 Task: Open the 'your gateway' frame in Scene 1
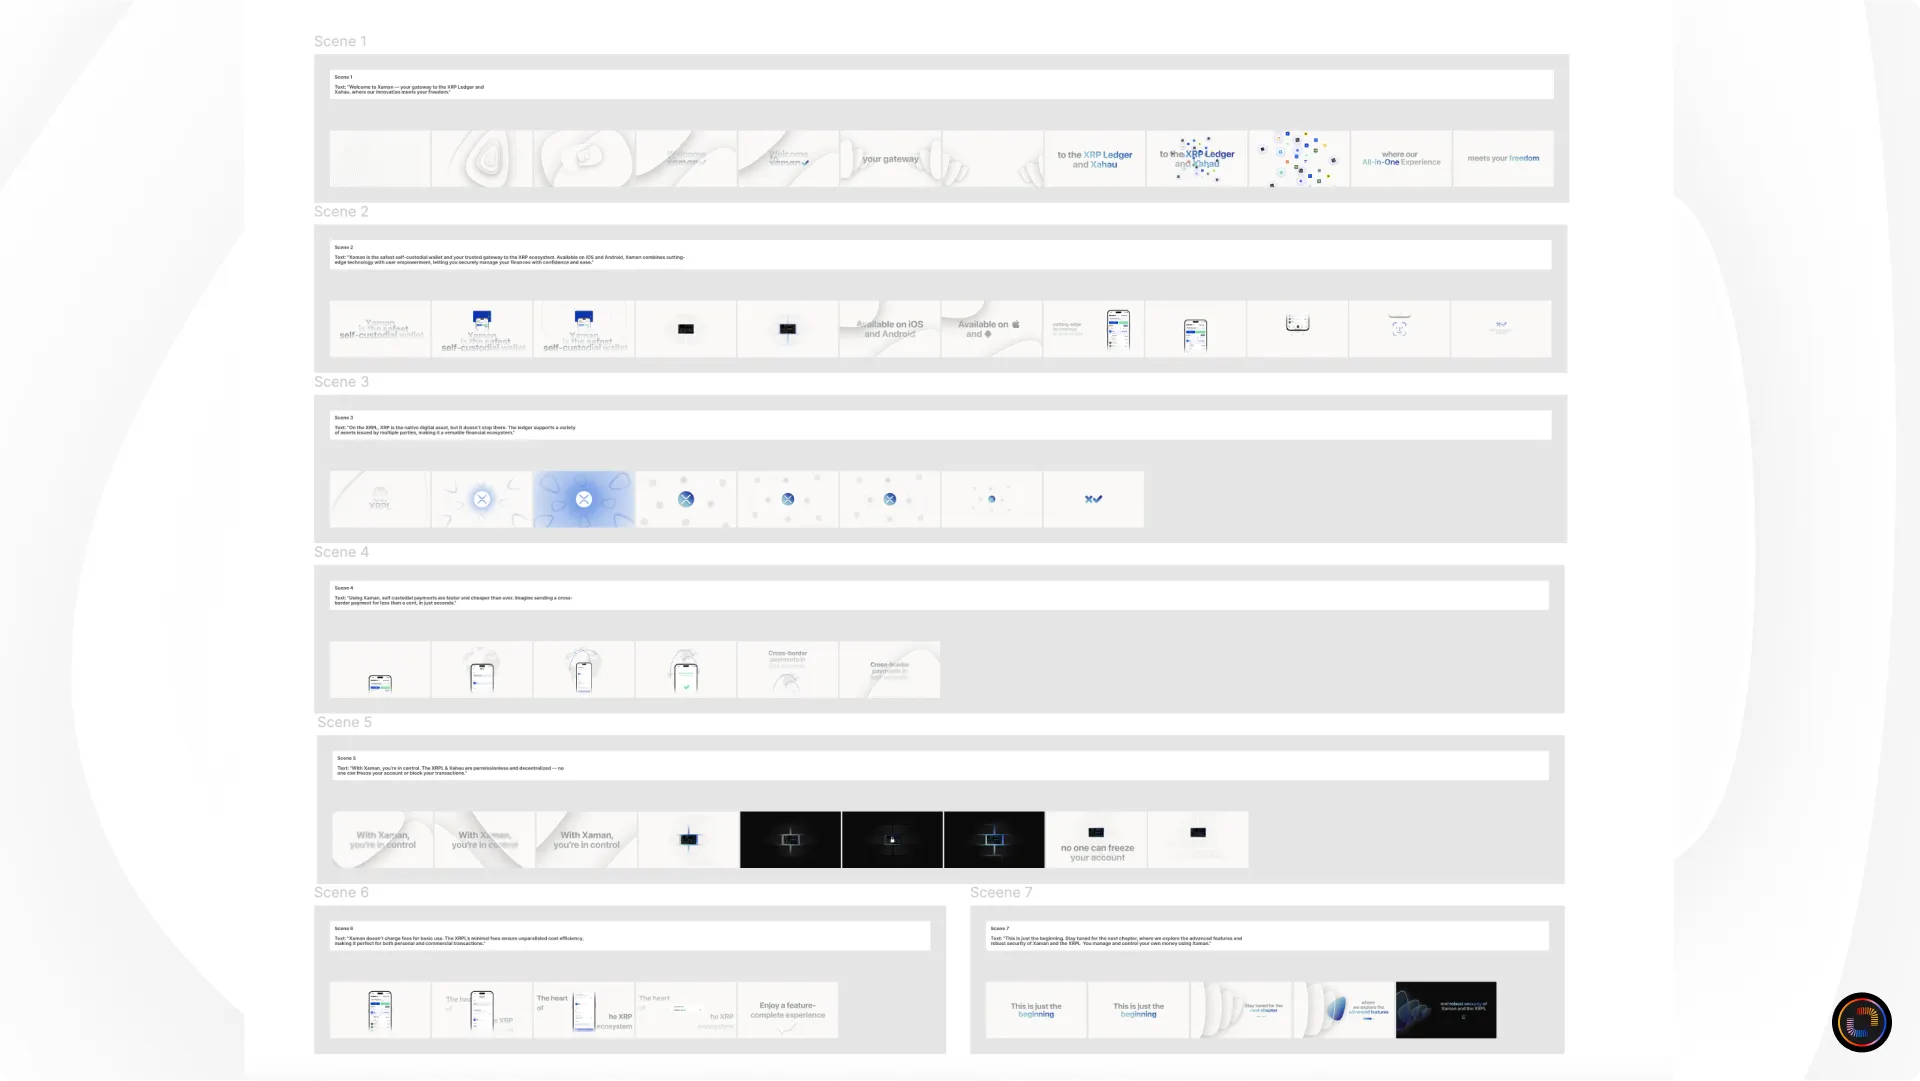pyautogui.click(x=890, y=158)
